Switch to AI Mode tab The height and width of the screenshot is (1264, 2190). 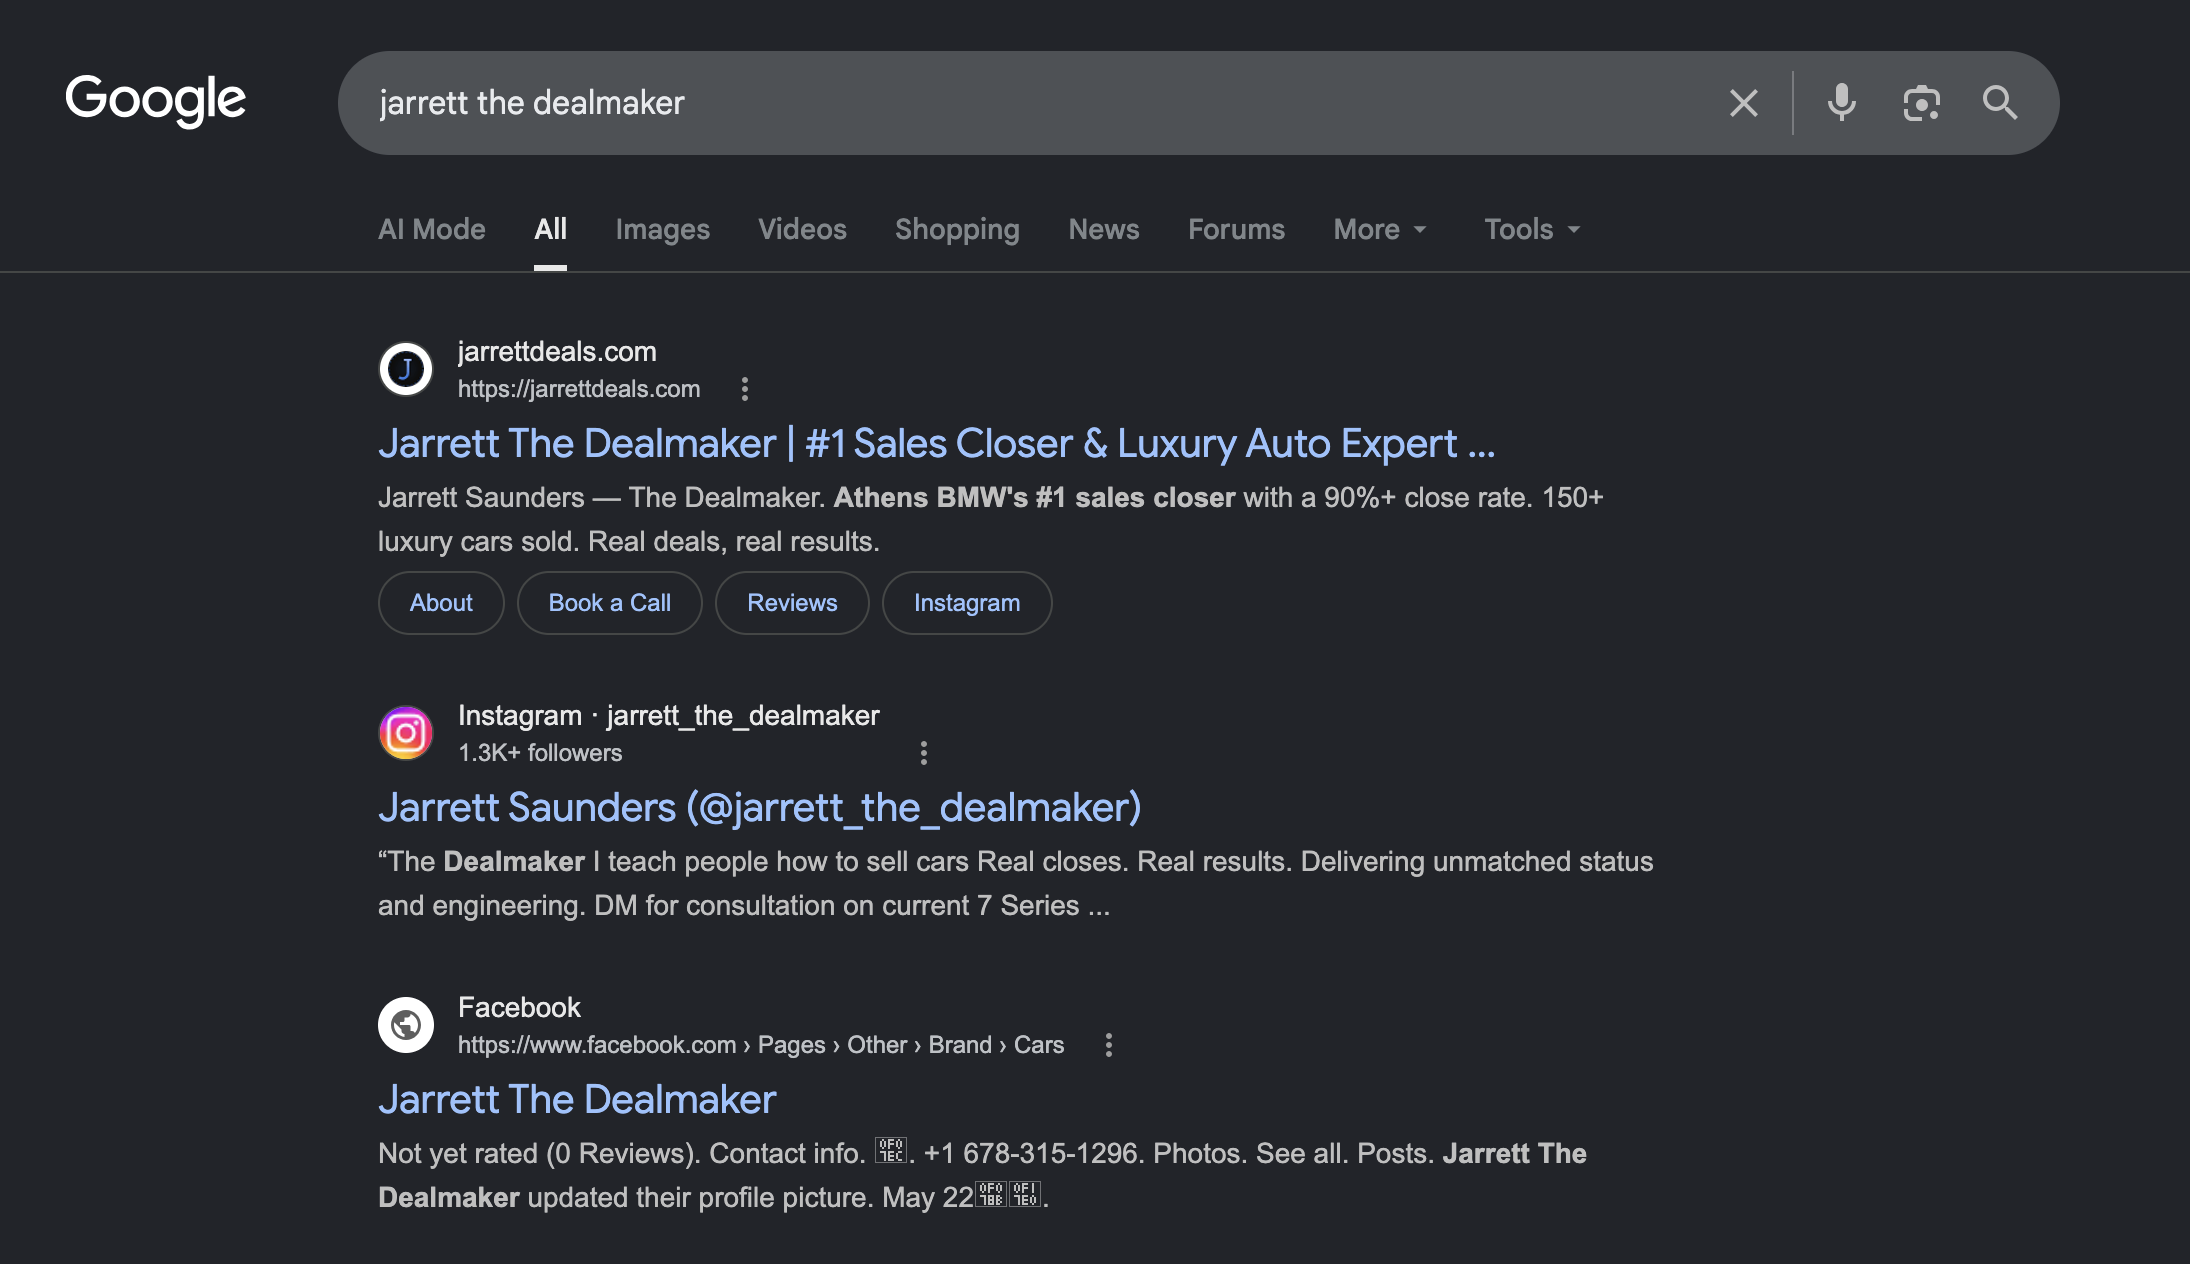tap(432, 229)
